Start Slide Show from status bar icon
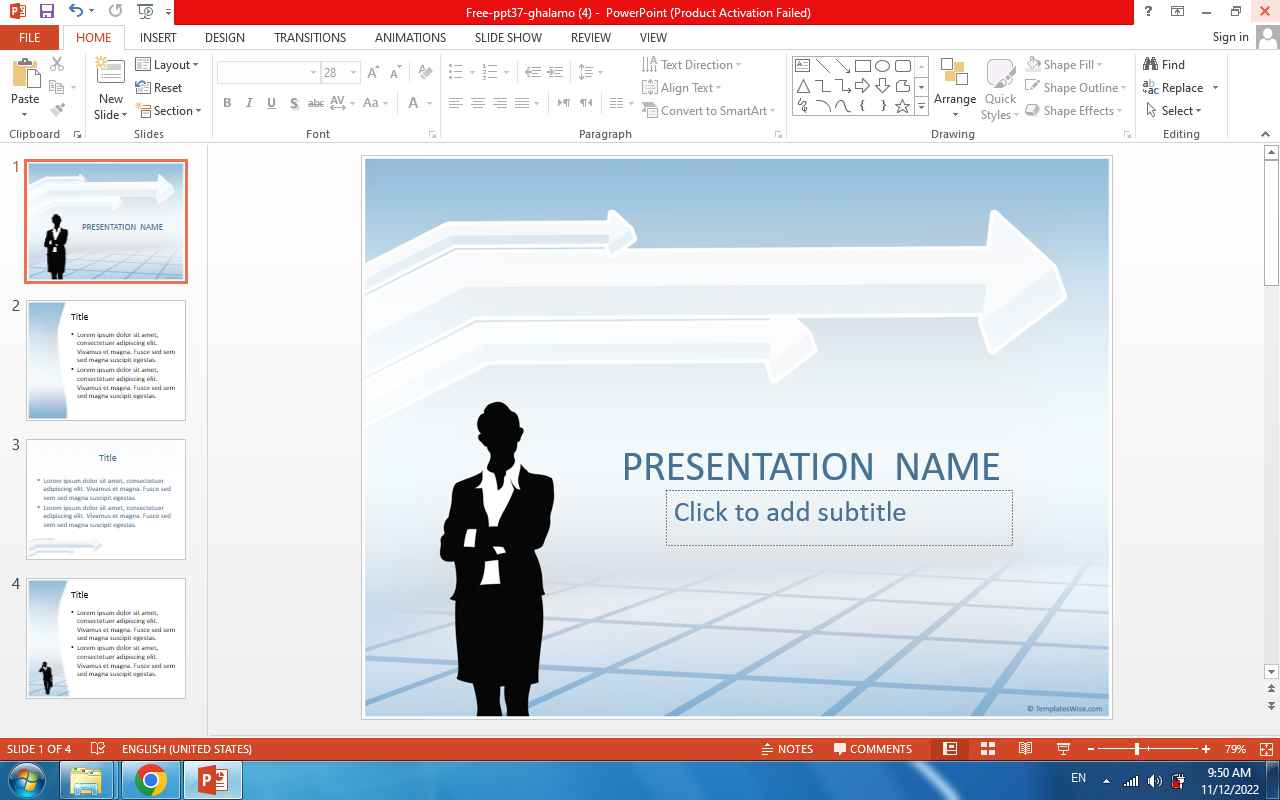This screenshot has height=800, width=1280. (1063, 749)
